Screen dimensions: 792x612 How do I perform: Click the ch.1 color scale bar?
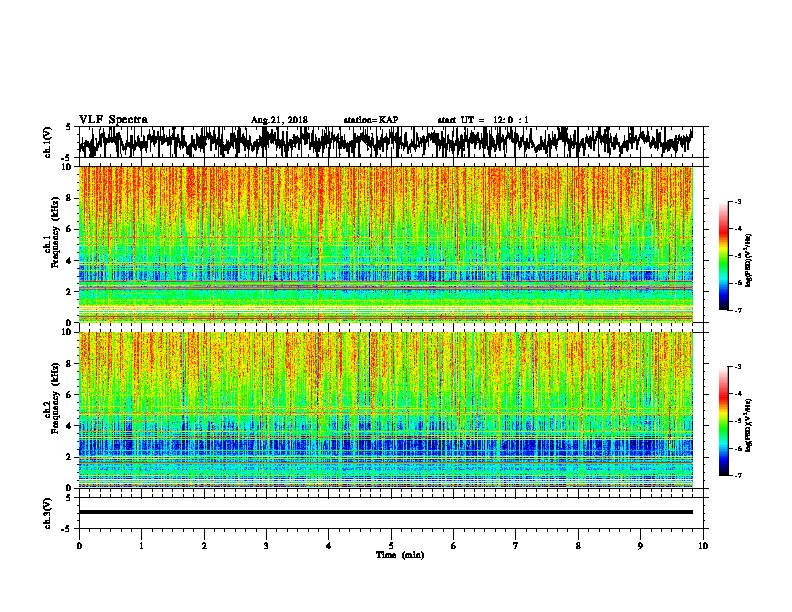[x=724, y=256]
